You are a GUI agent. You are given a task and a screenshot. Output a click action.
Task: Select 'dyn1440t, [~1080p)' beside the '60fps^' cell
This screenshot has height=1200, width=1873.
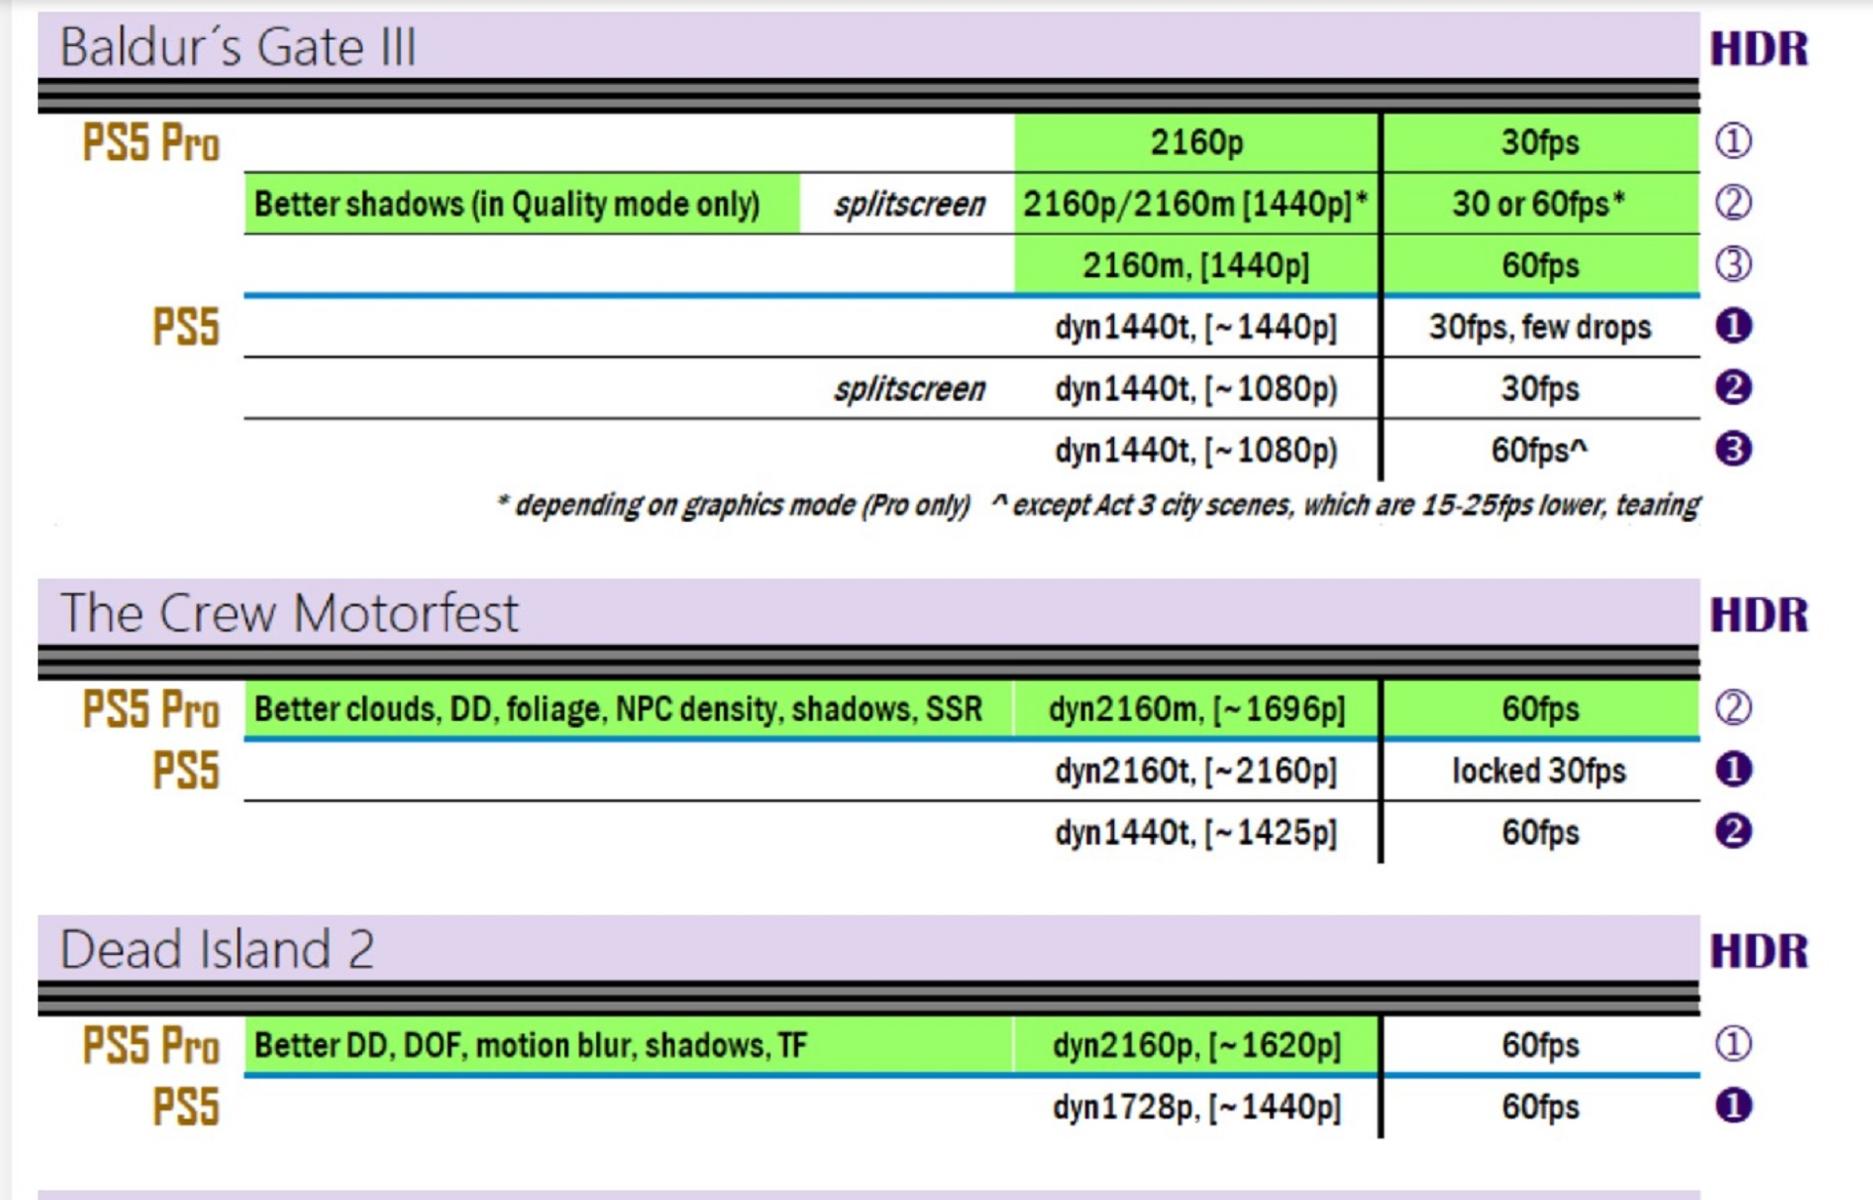coord(1196,451)
